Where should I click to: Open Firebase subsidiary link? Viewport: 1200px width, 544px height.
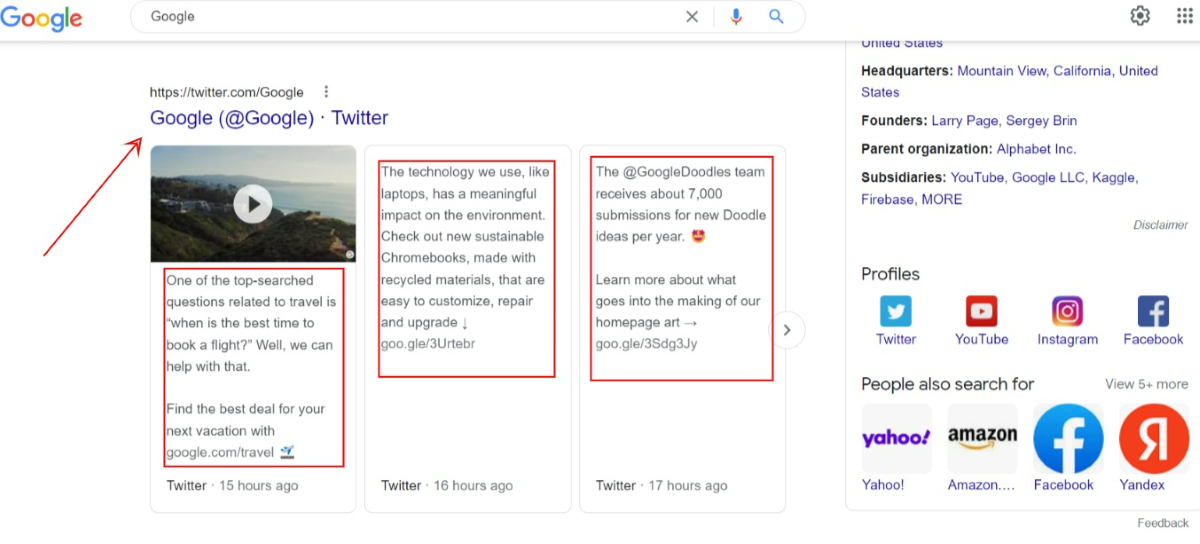(x=887, y=200)
